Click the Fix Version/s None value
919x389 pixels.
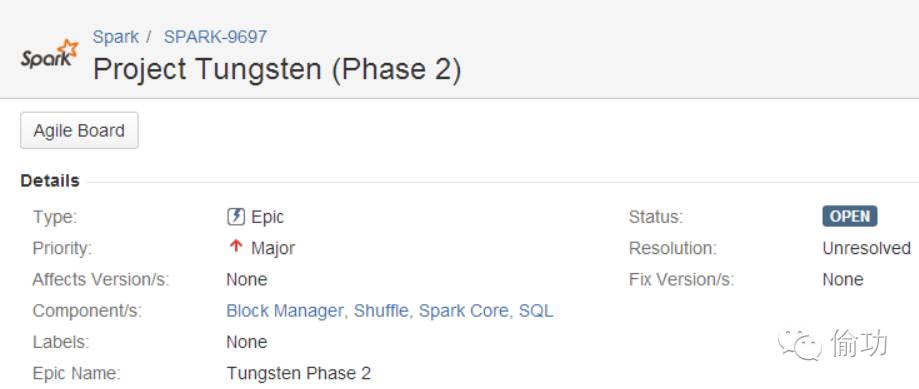[843, 279]
